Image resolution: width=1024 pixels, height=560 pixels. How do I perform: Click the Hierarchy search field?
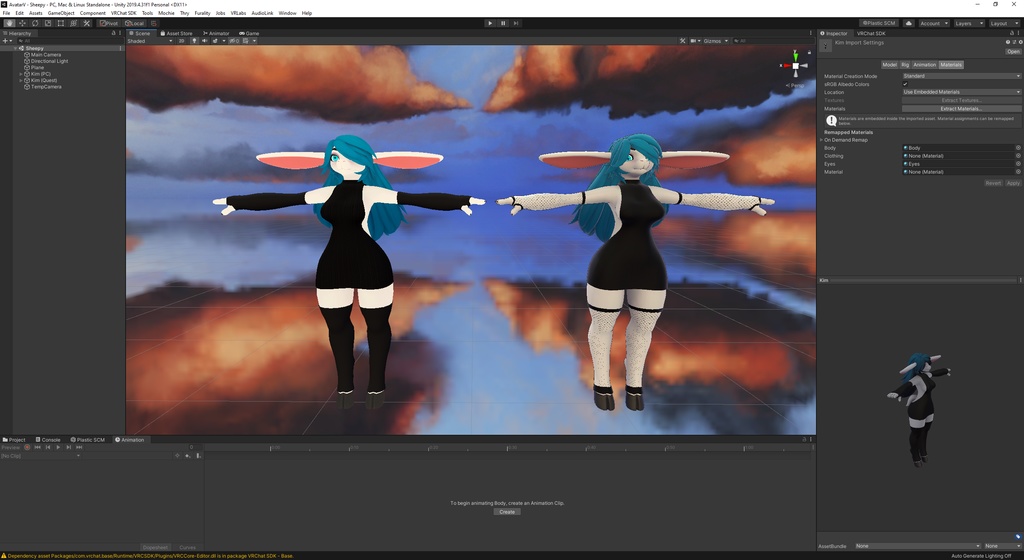pos(69,40)
